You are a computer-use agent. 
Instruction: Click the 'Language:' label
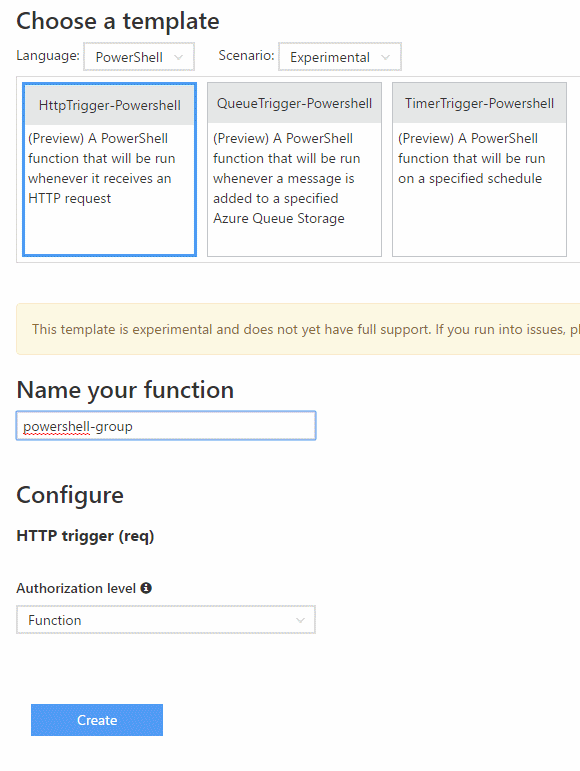point(48,56)
